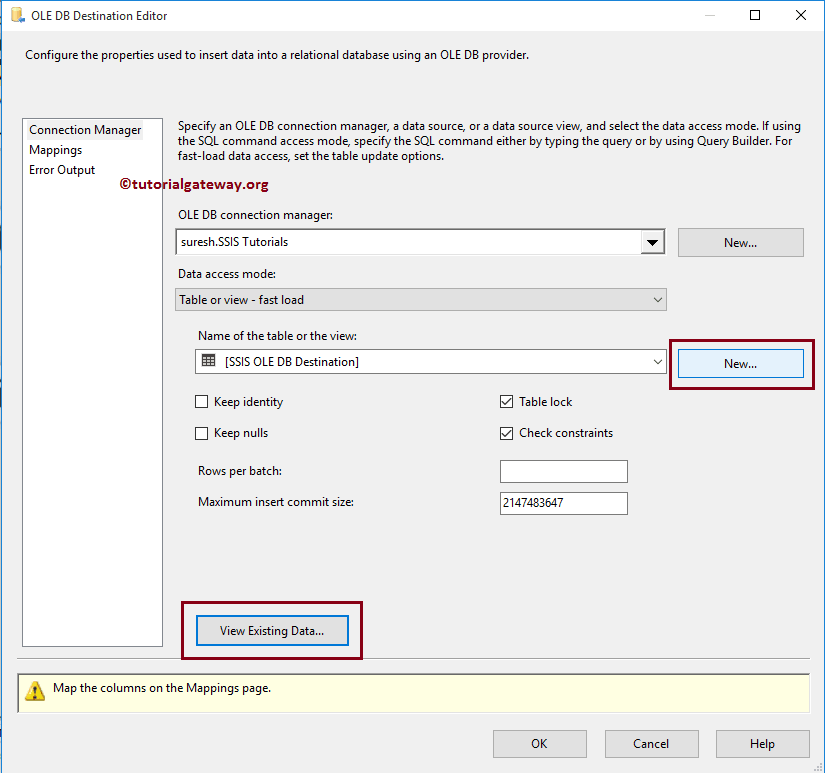
Task: Select the Connection Manager page
Action: point(85,129)
